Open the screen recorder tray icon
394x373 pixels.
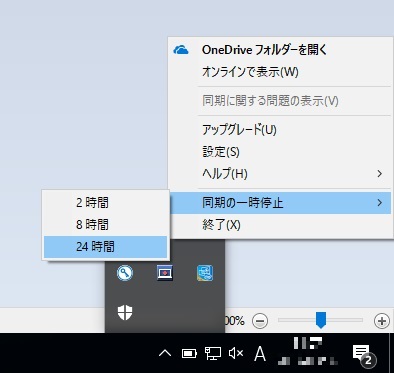pos(165,273)
